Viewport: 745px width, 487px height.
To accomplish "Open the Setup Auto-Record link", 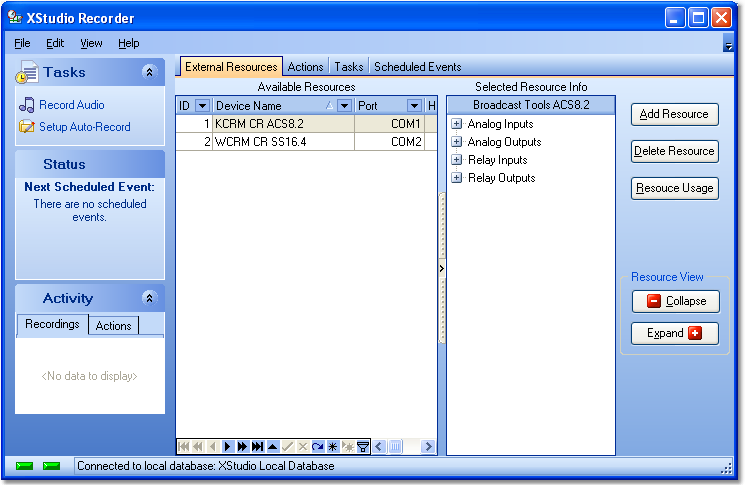I will pyautogui.click(x=85, y=127).
